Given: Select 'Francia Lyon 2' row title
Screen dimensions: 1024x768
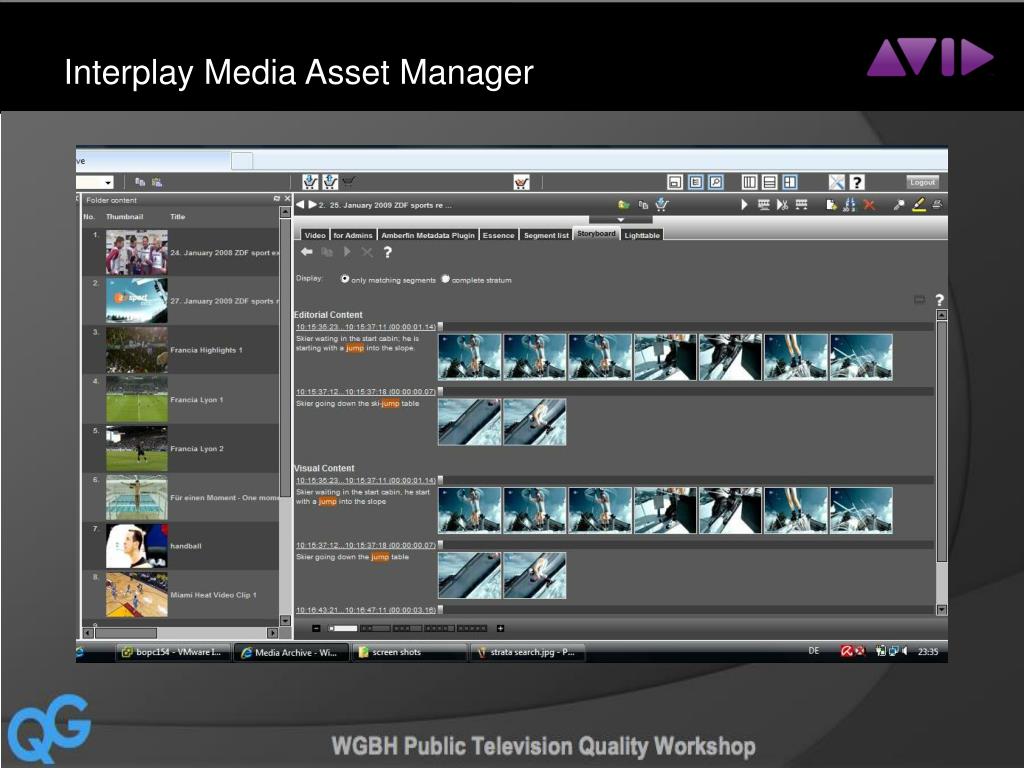Looking at the screenshot, I should [x=197, y=449].
